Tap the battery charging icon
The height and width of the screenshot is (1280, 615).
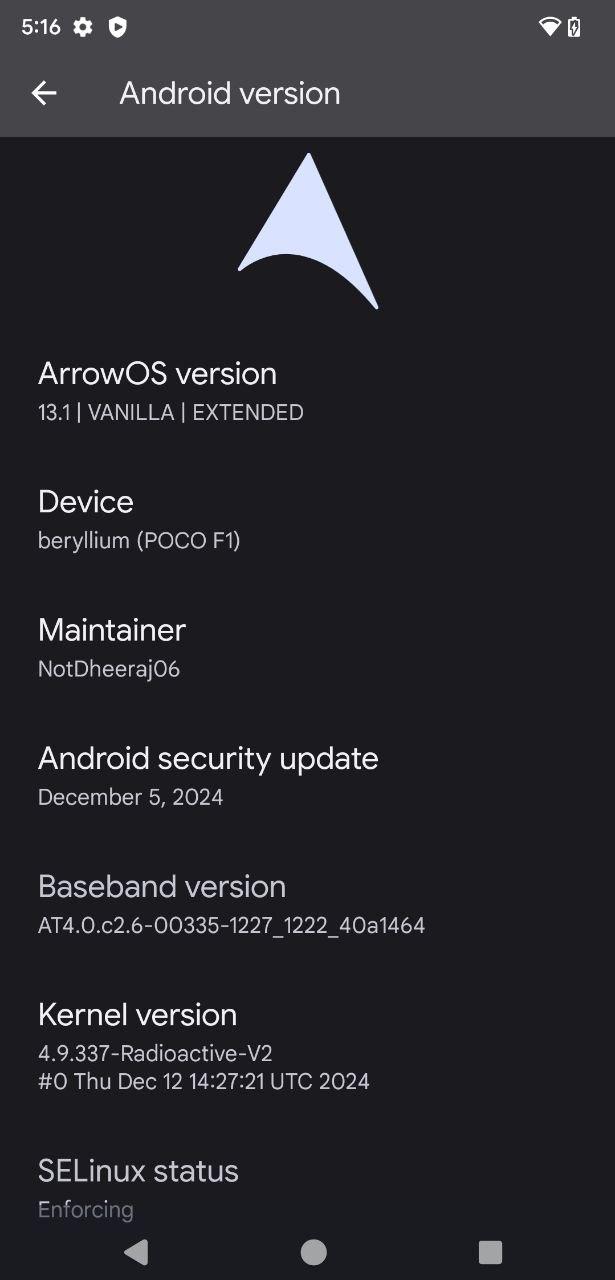click(574, 27)
